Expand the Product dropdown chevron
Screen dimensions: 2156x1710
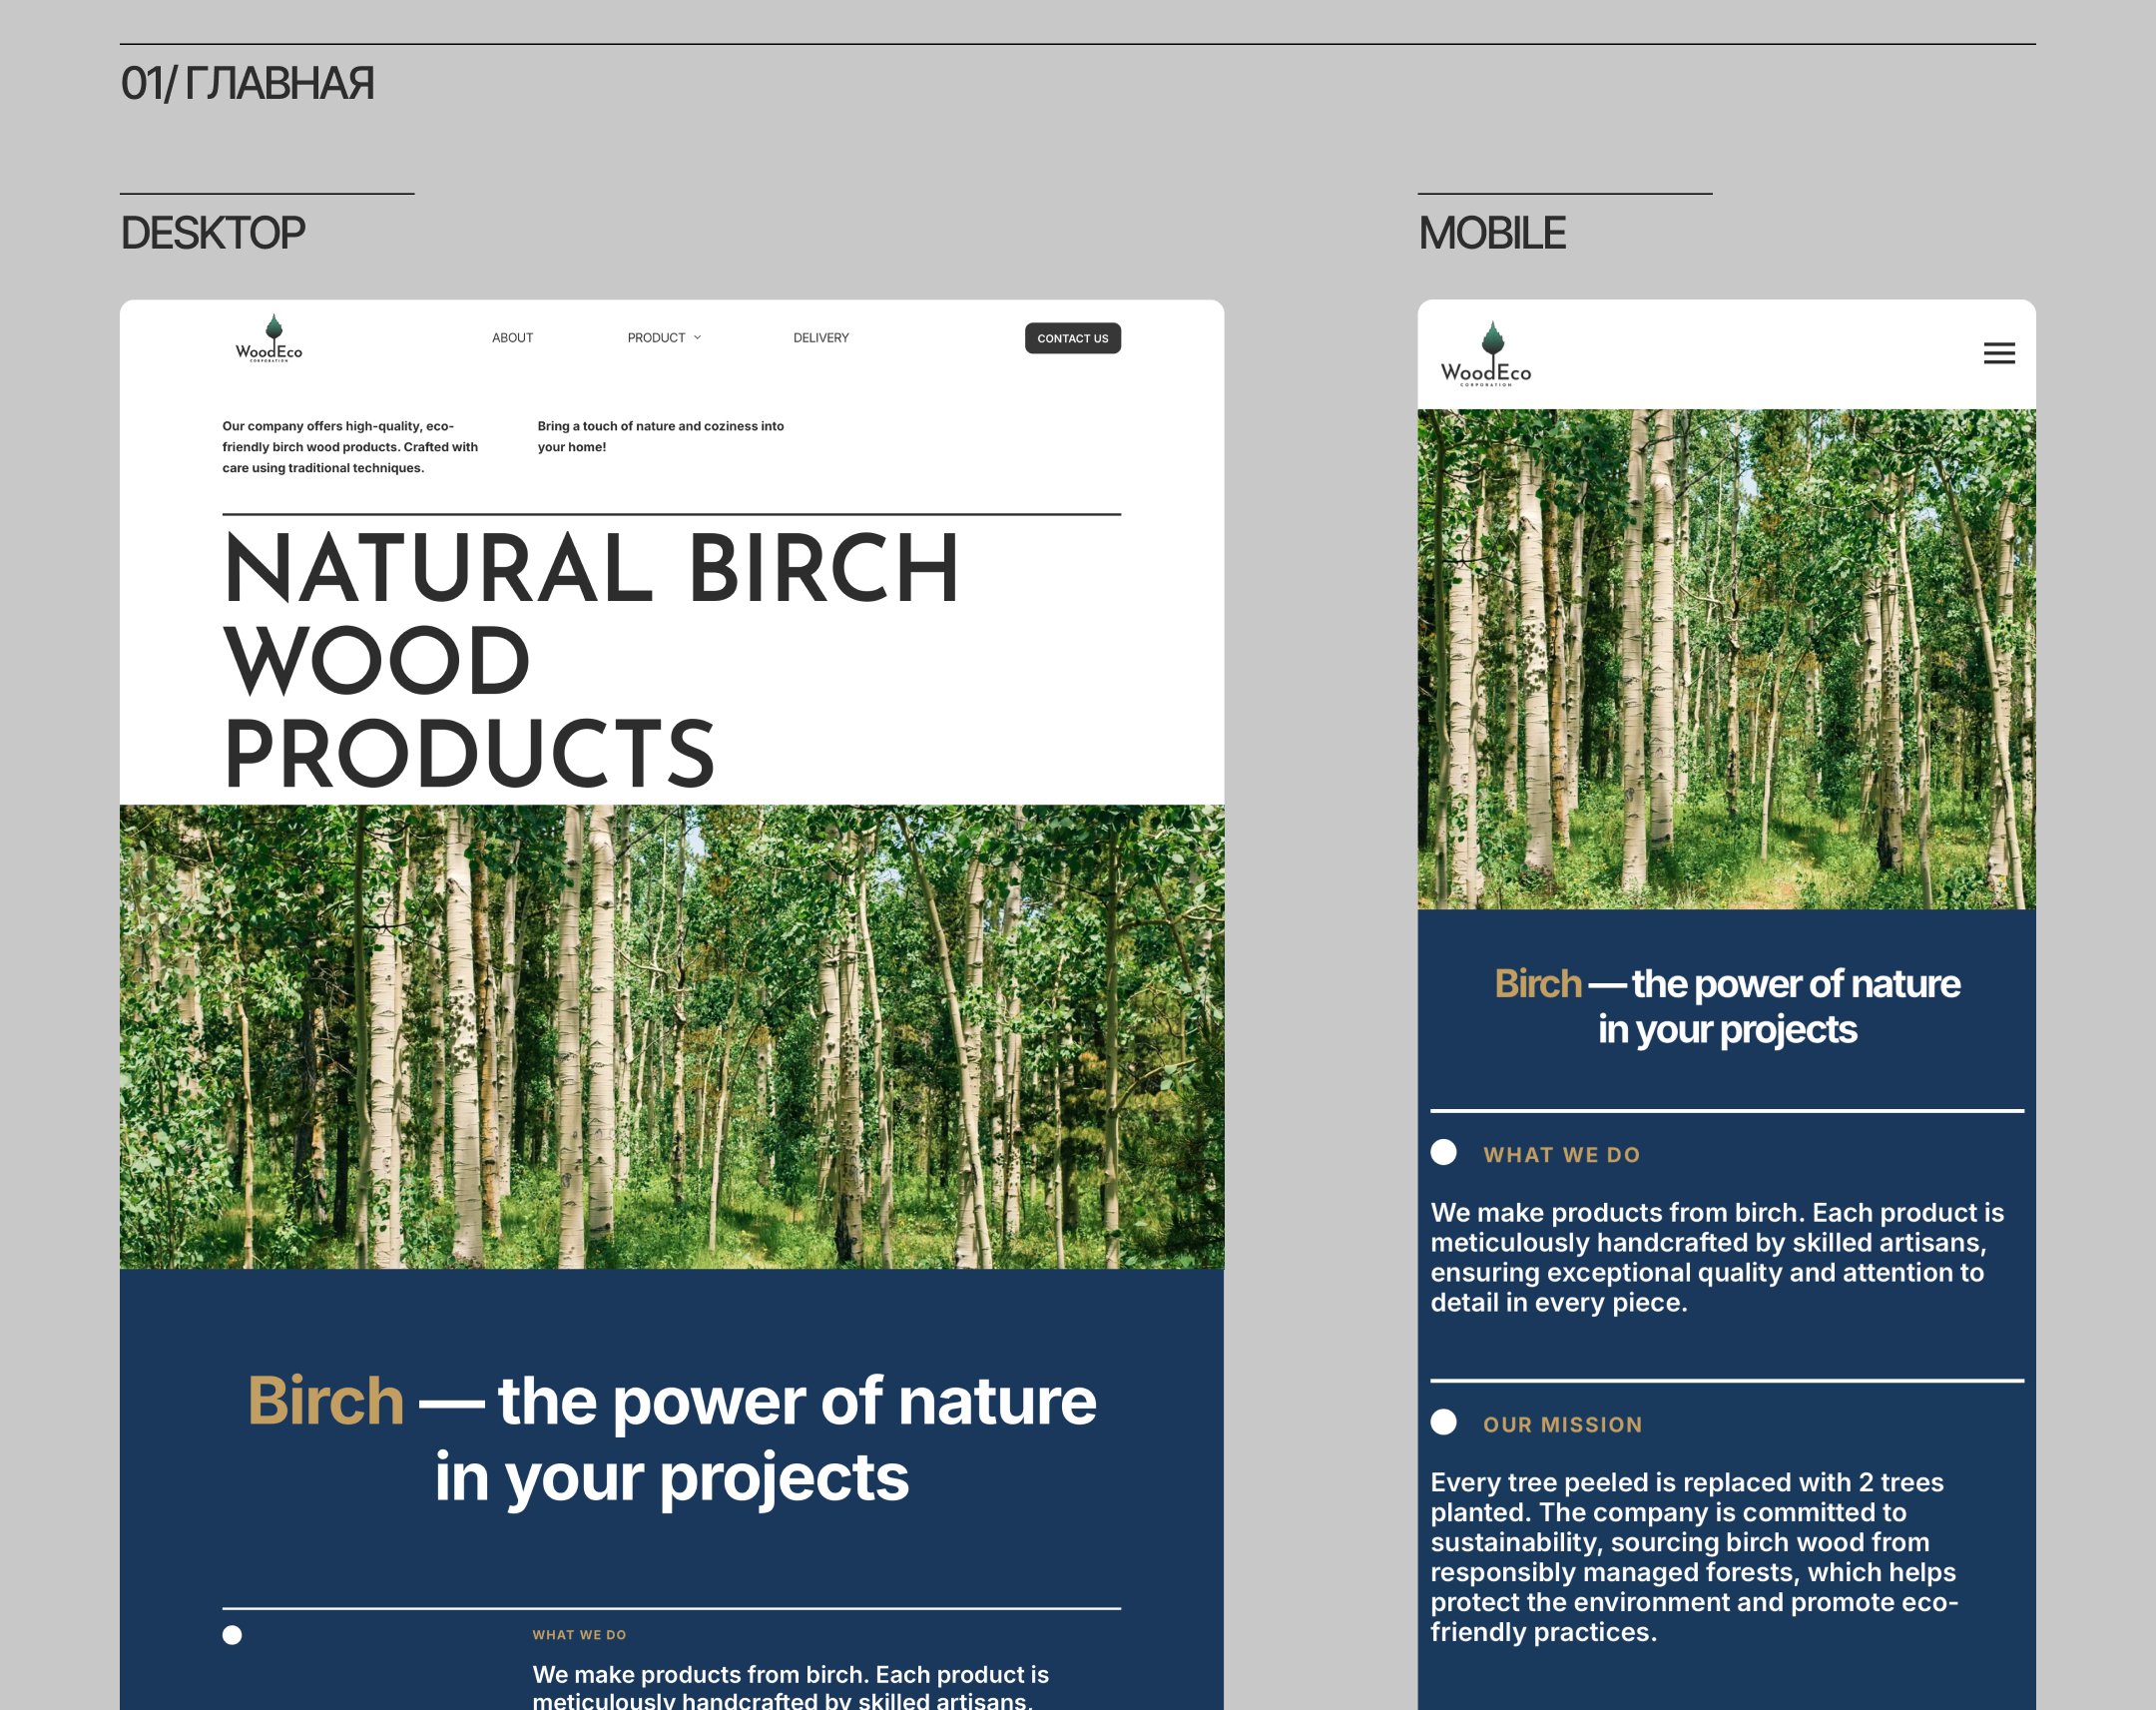pos(698,338)
